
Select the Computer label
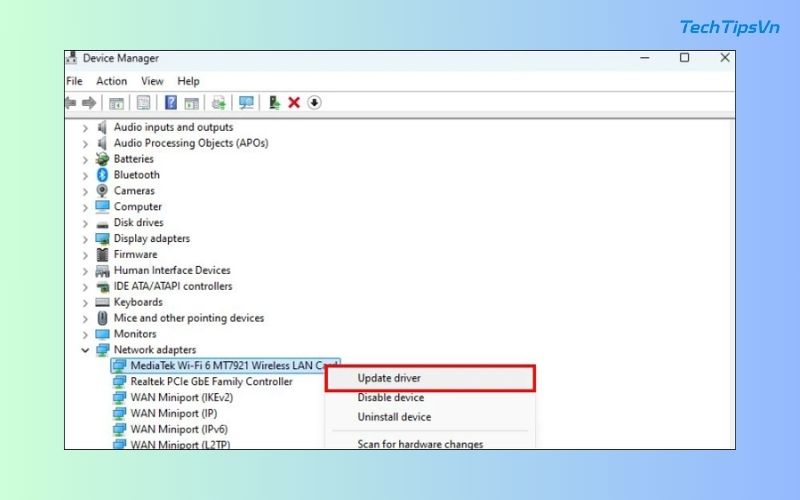point(138,207)
